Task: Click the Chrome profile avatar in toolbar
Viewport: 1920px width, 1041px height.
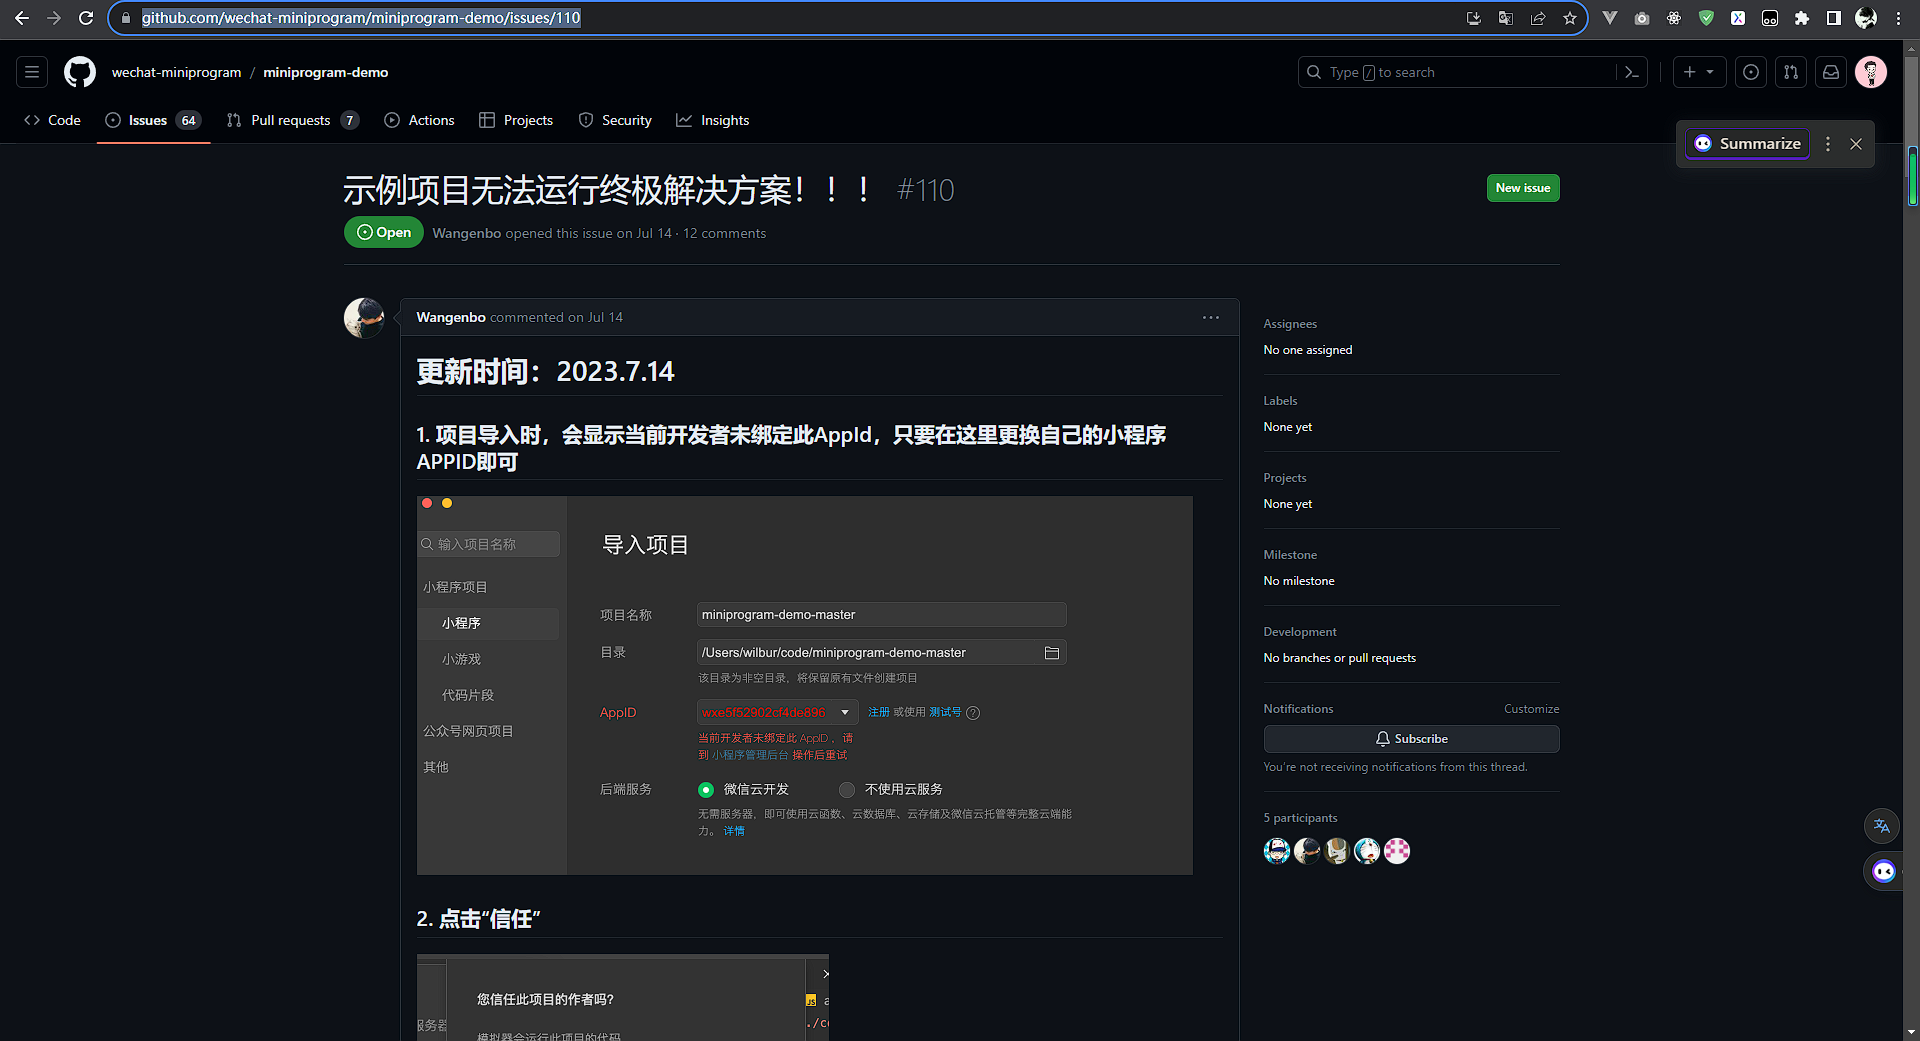Action: (1866, 18)
